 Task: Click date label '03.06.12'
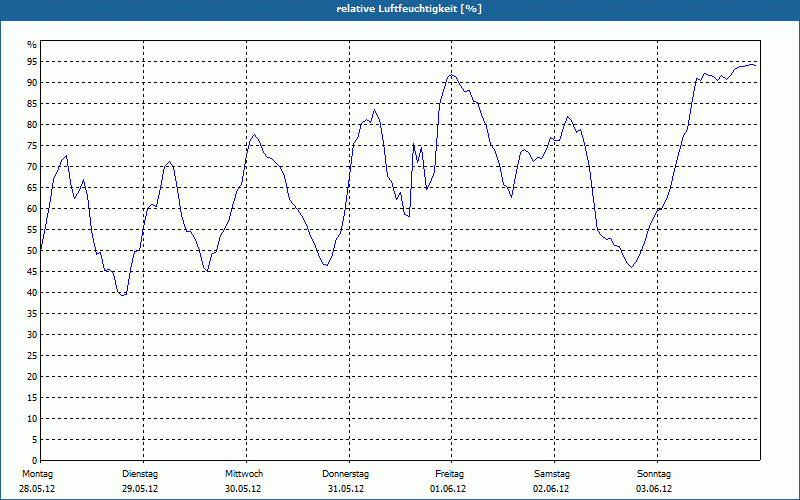coord(654,489)
